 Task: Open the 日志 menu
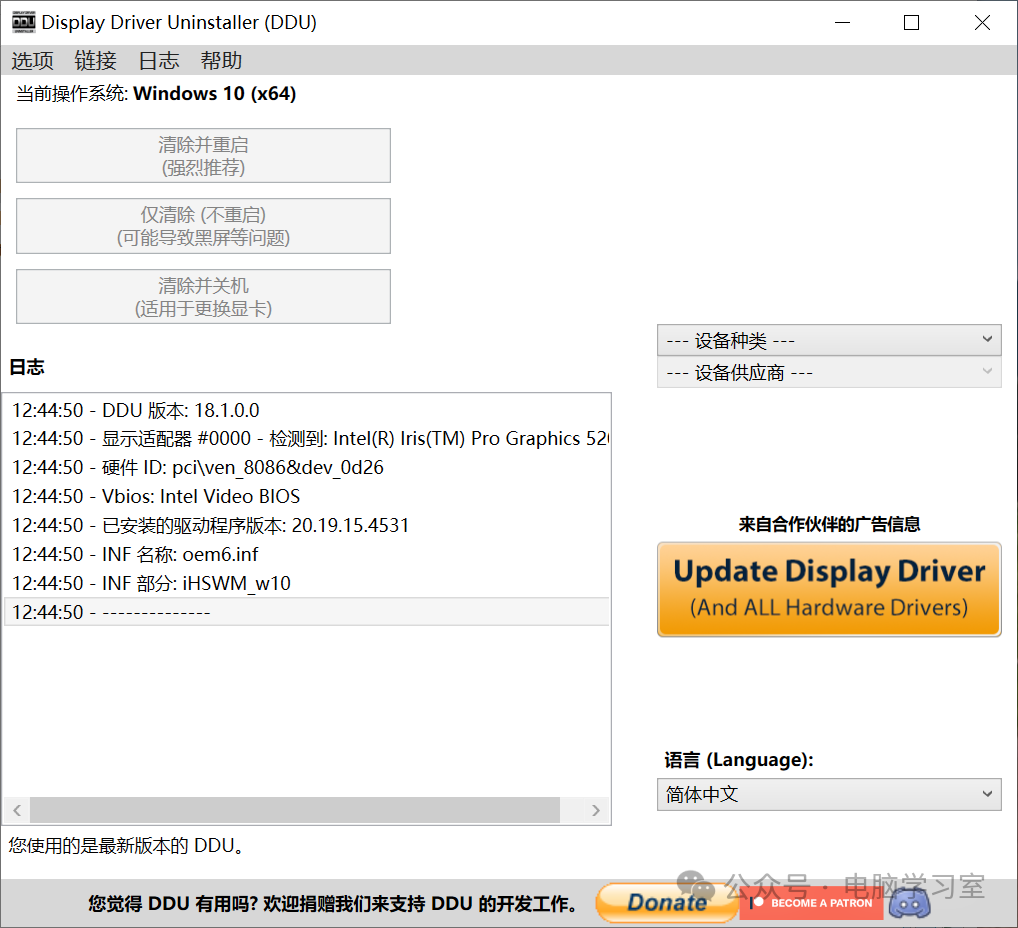tap(158, 60)
